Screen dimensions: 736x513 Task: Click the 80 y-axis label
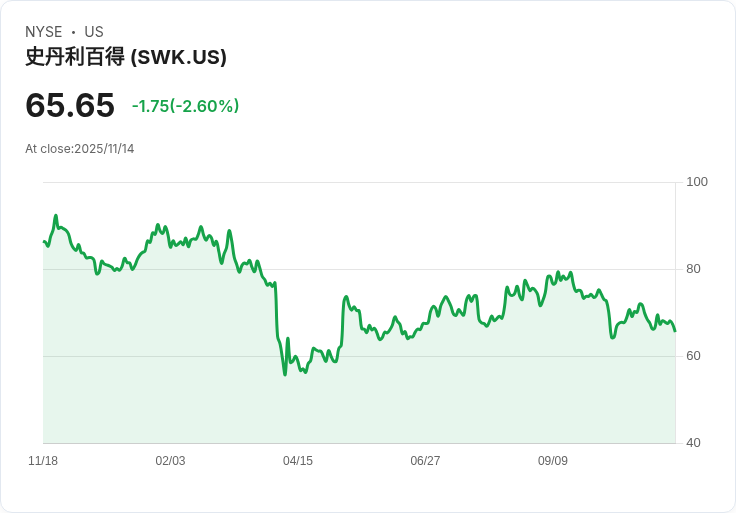(x=693, y=269)
